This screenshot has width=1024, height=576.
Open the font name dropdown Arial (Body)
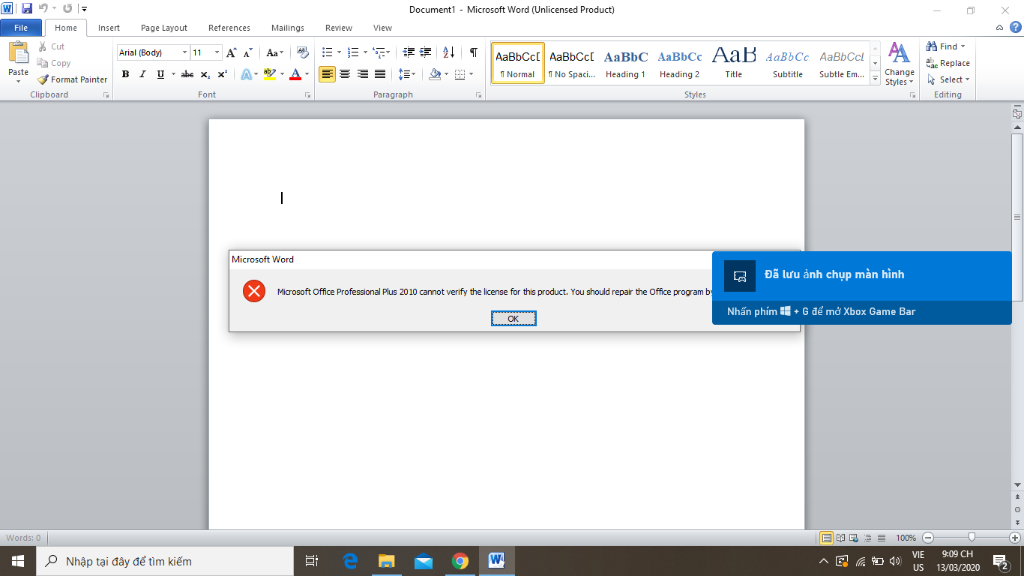point(184,53)
